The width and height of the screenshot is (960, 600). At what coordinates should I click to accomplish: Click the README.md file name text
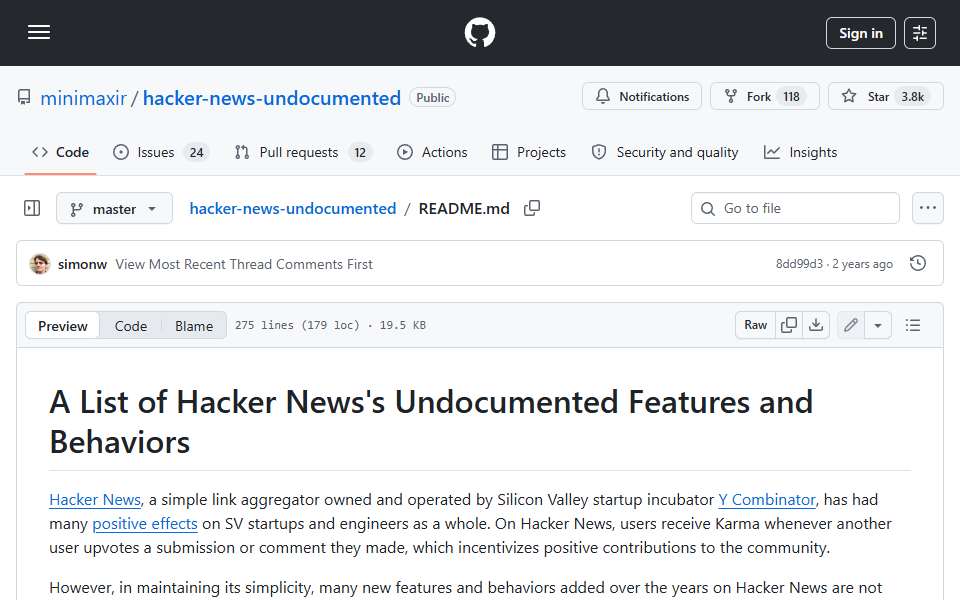pyautogui.click(x=464, y=209)
